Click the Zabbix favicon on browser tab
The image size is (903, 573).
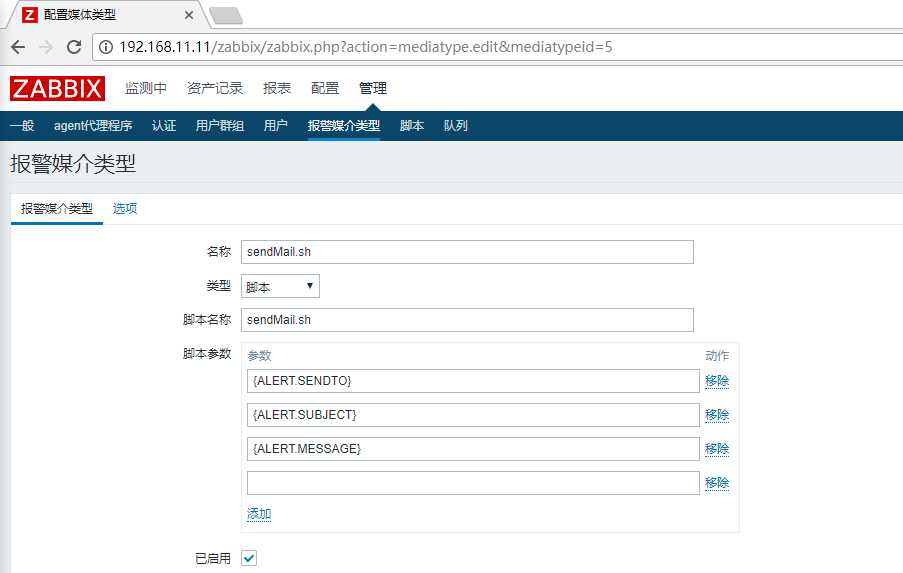point(29,15)
